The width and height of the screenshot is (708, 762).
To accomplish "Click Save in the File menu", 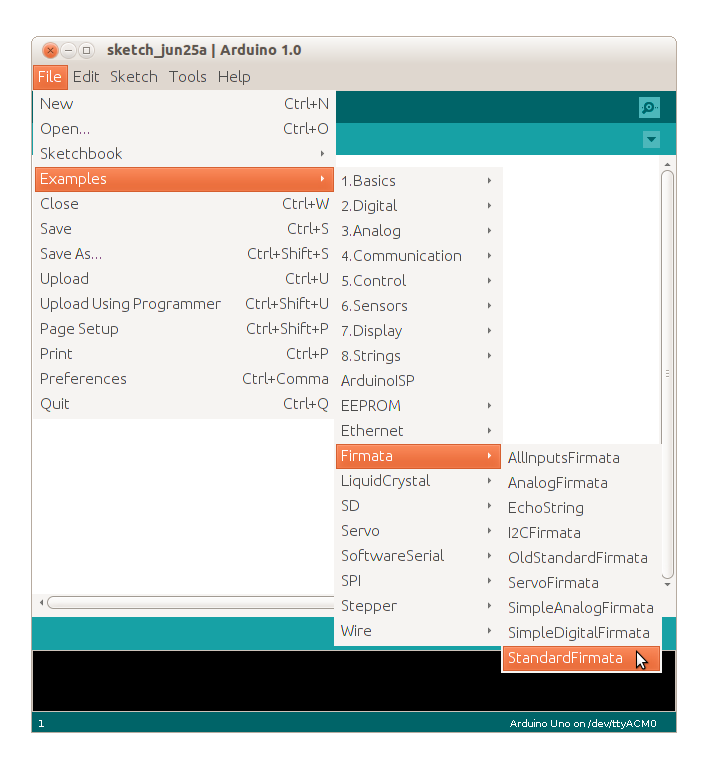I will 185,229.
